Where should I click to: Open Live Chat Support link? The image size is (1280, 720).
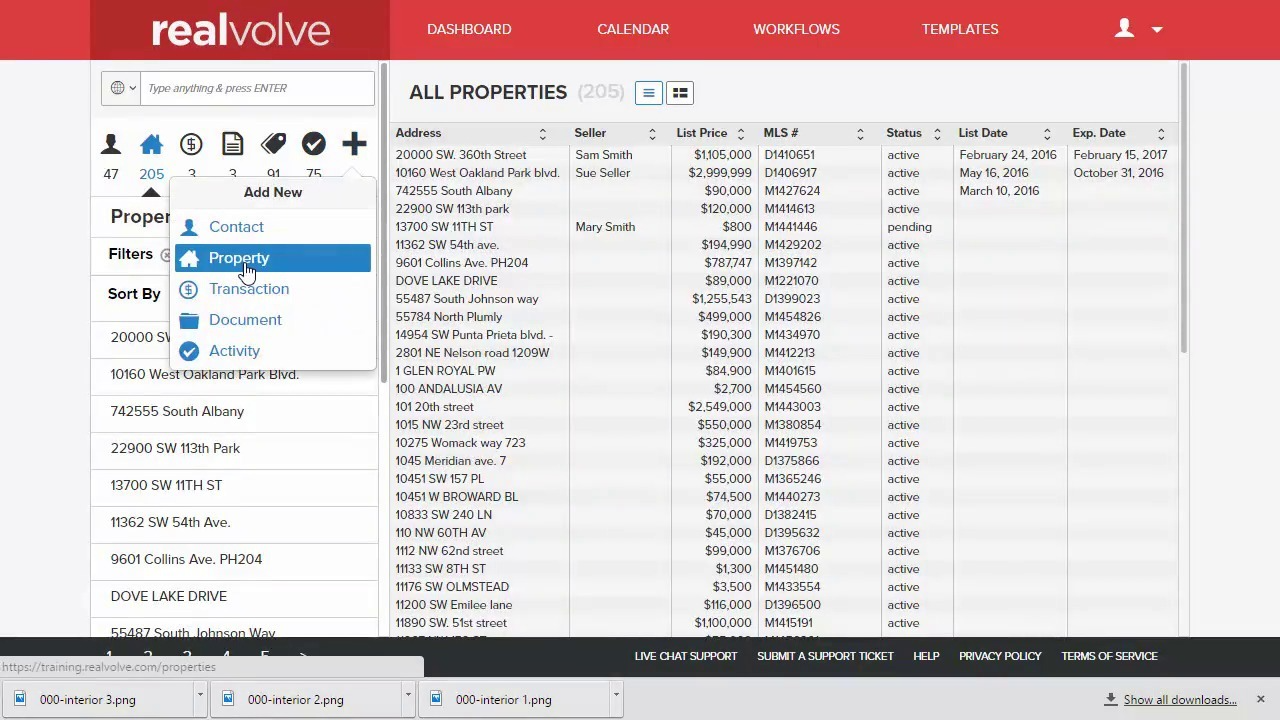tap(686, 656)
